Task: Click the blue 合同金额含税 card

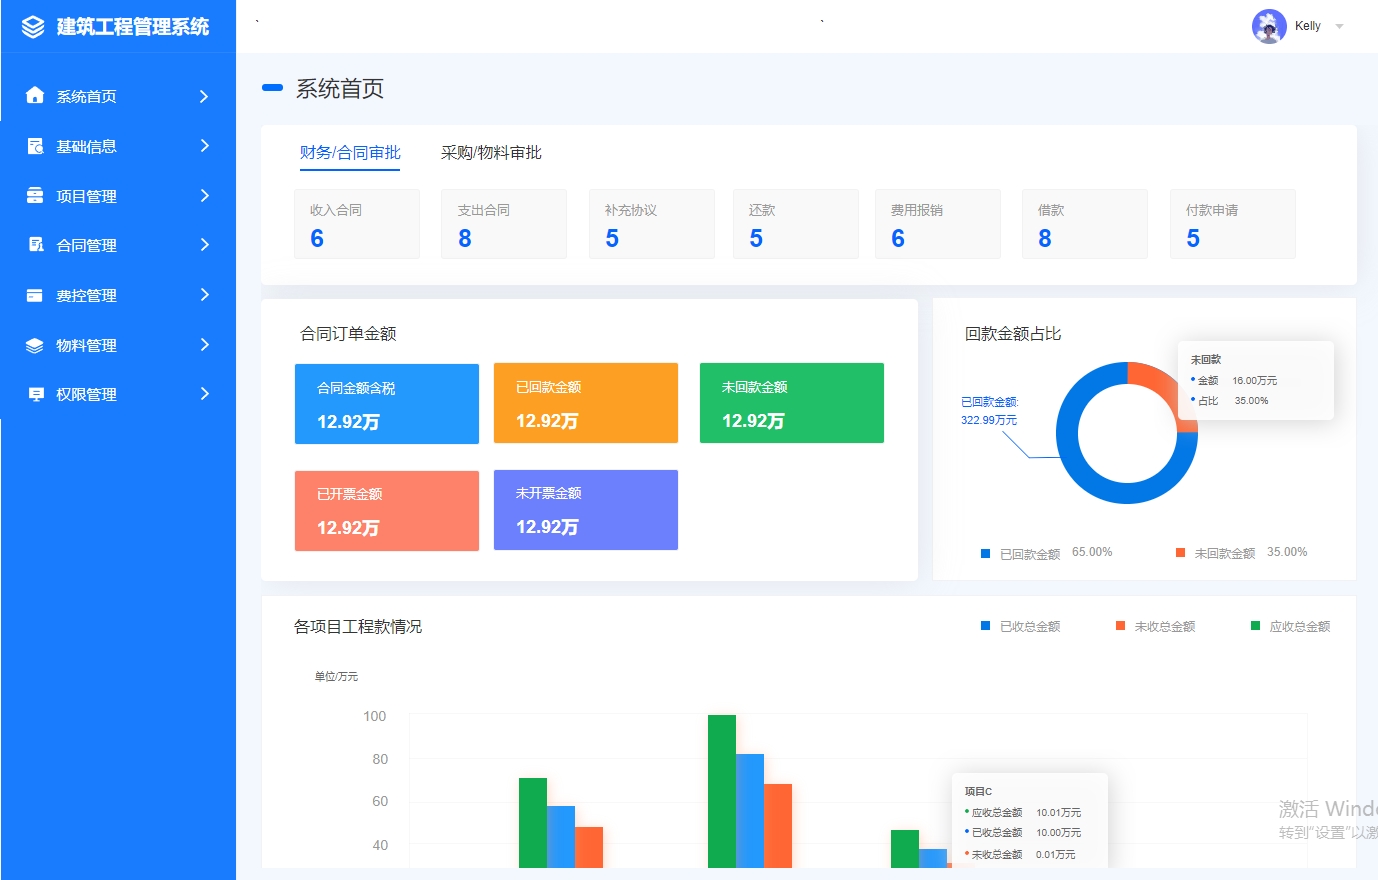Action: tap(387, 404)
